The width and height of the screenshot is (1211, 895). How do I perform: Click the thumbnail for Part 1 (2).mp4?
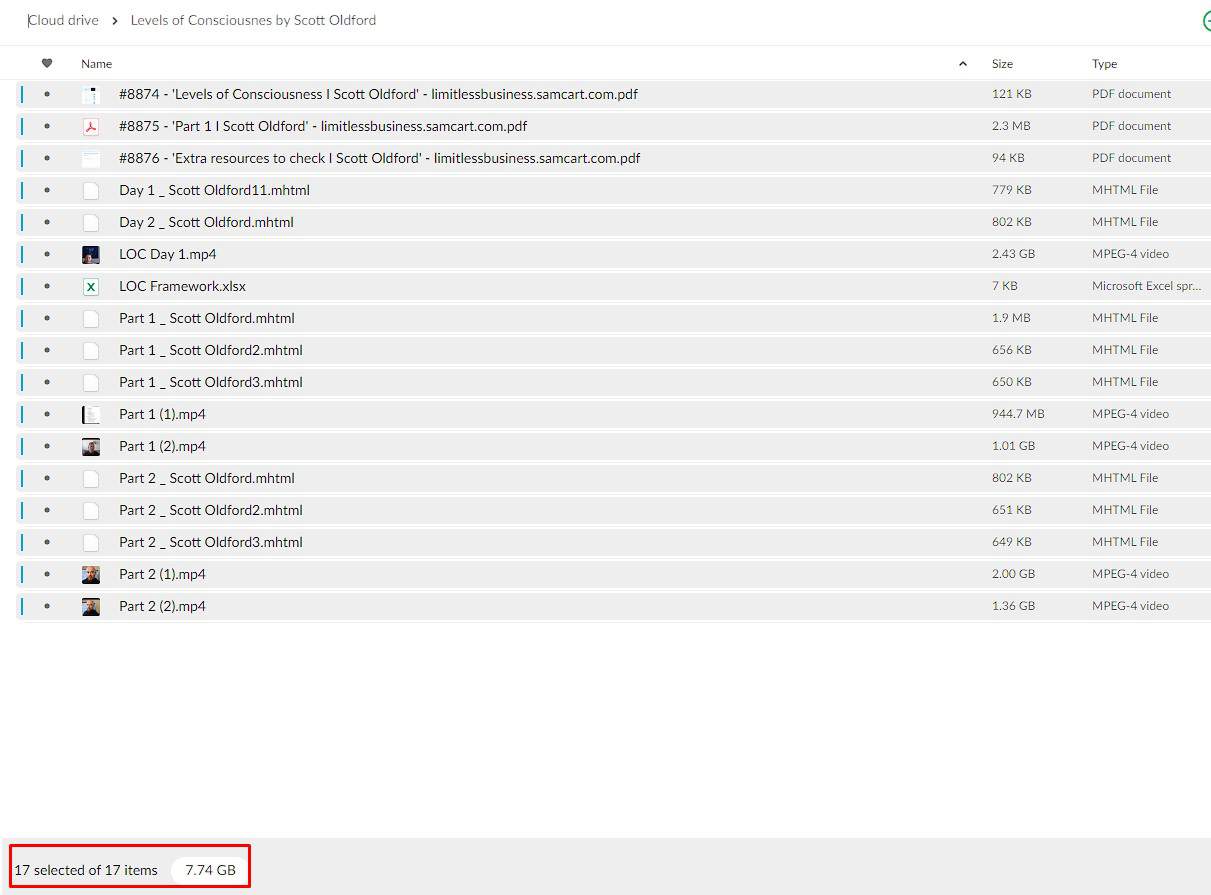tap(91, 447)
